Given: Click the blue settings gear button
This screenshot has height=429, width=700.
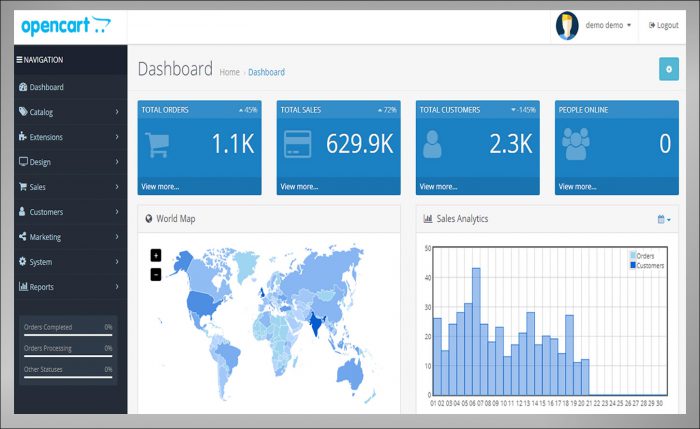Looking at the screenshot, I should [668, 68].
